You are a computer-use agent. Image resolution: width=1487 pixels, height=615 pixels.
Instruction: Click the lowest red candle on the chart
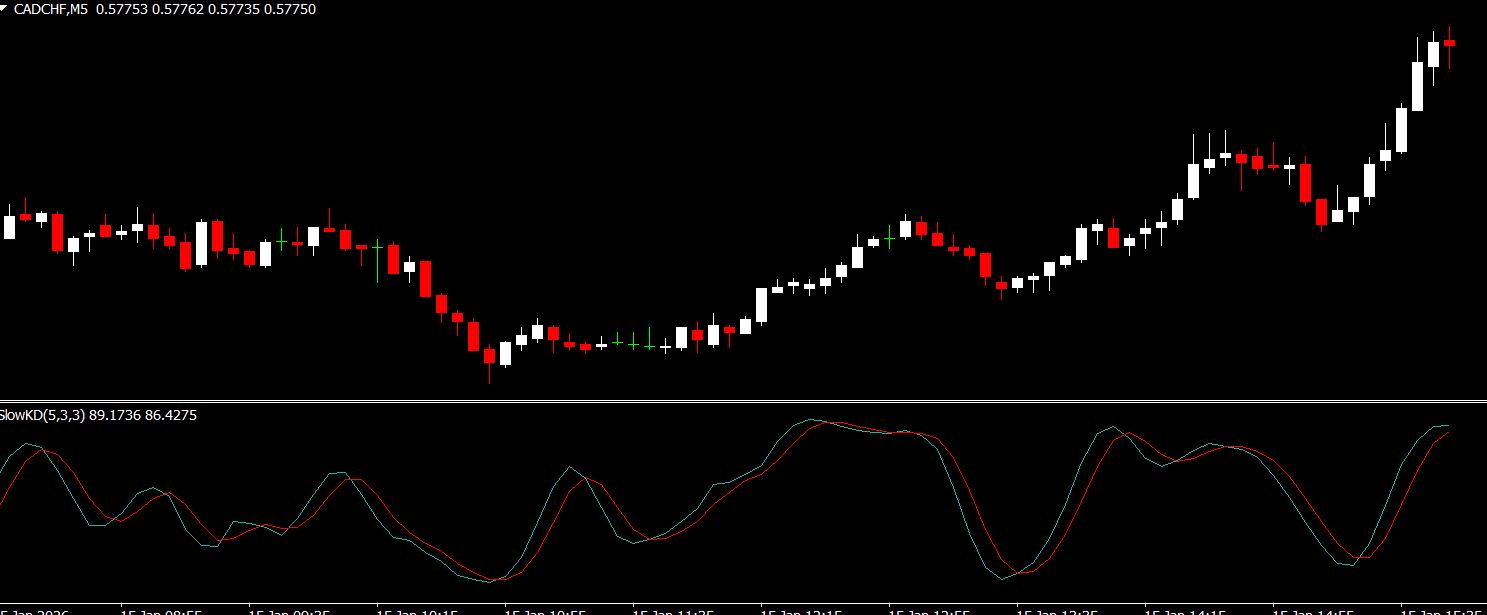pyautogui.click(x=489, y=355)
